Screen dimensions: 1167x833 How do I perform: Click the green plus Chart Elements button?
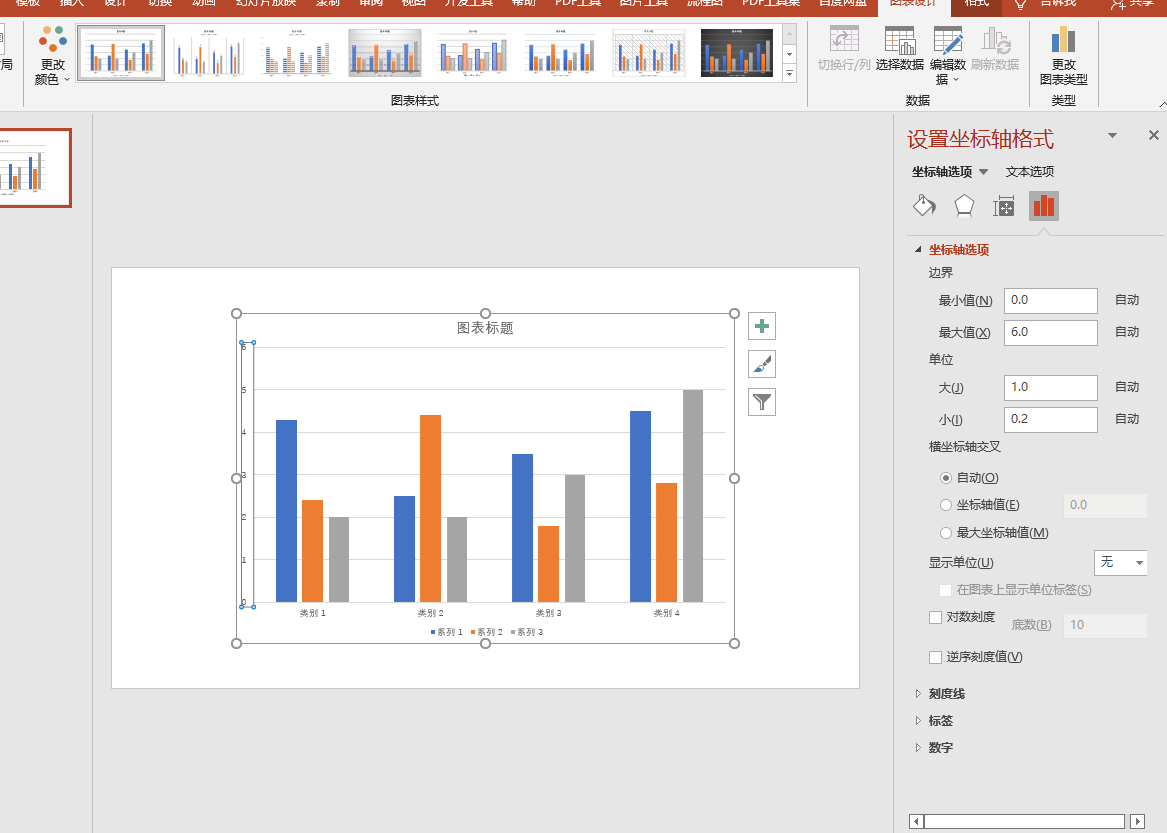tap(761, 326)
